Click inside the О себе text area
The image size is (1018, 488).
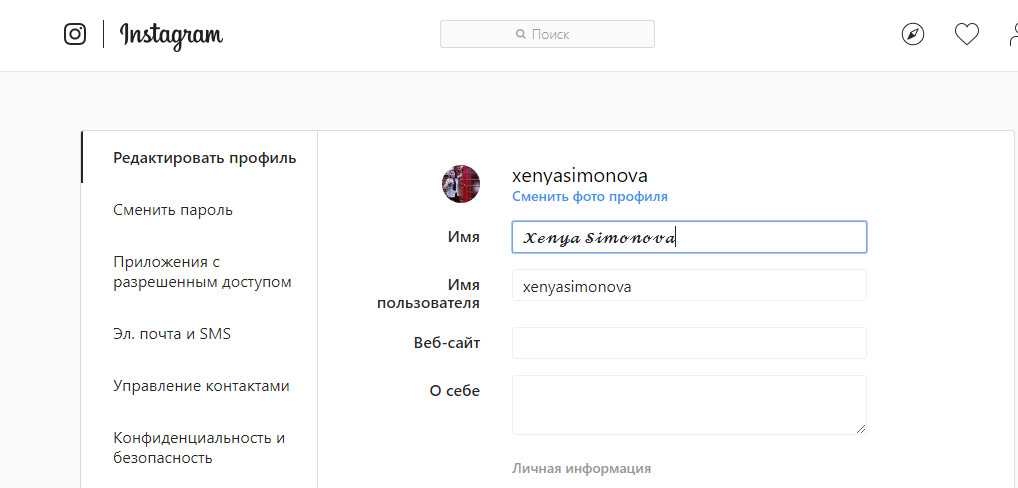[x=688, y=404]
